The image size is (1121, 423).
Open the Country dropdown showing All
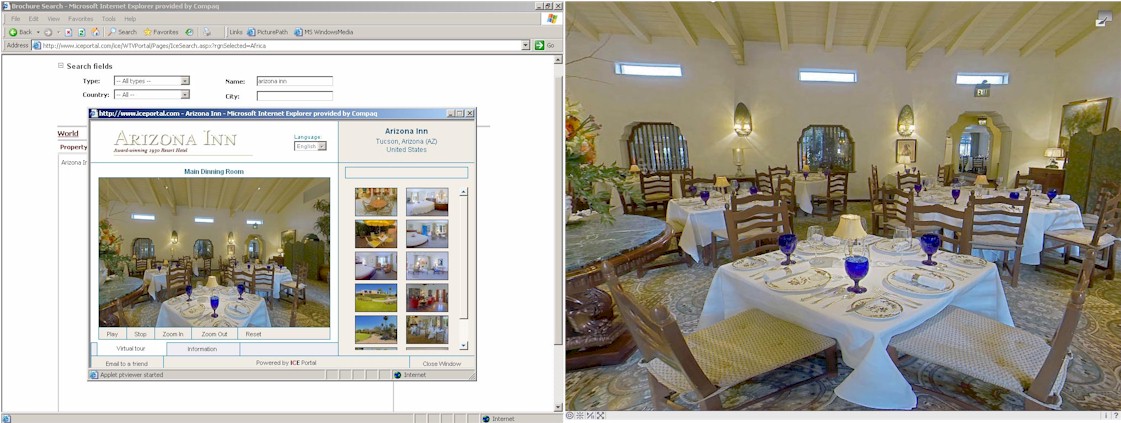coord(152,94)
